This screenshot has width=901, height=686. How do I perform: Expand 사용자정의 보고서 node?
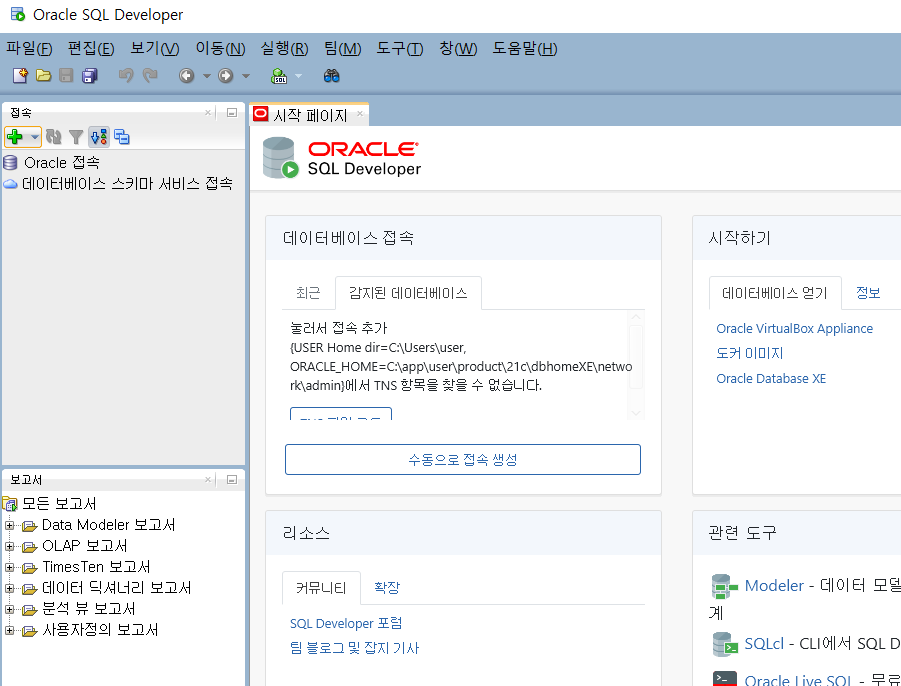click(x=10, y=630)
